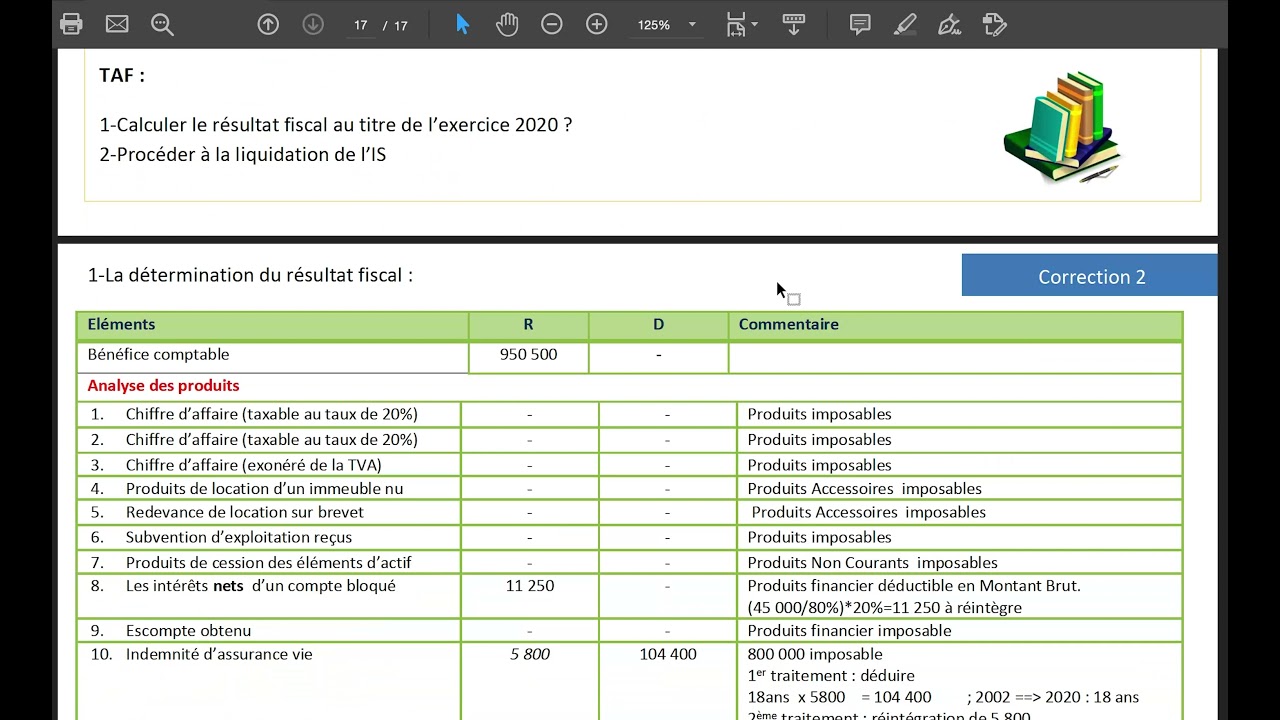Image resolution: width=1280 pixels, height=720 pixels.
Task: Click the Produits financier imposable comment
Action: pos(849,631)
